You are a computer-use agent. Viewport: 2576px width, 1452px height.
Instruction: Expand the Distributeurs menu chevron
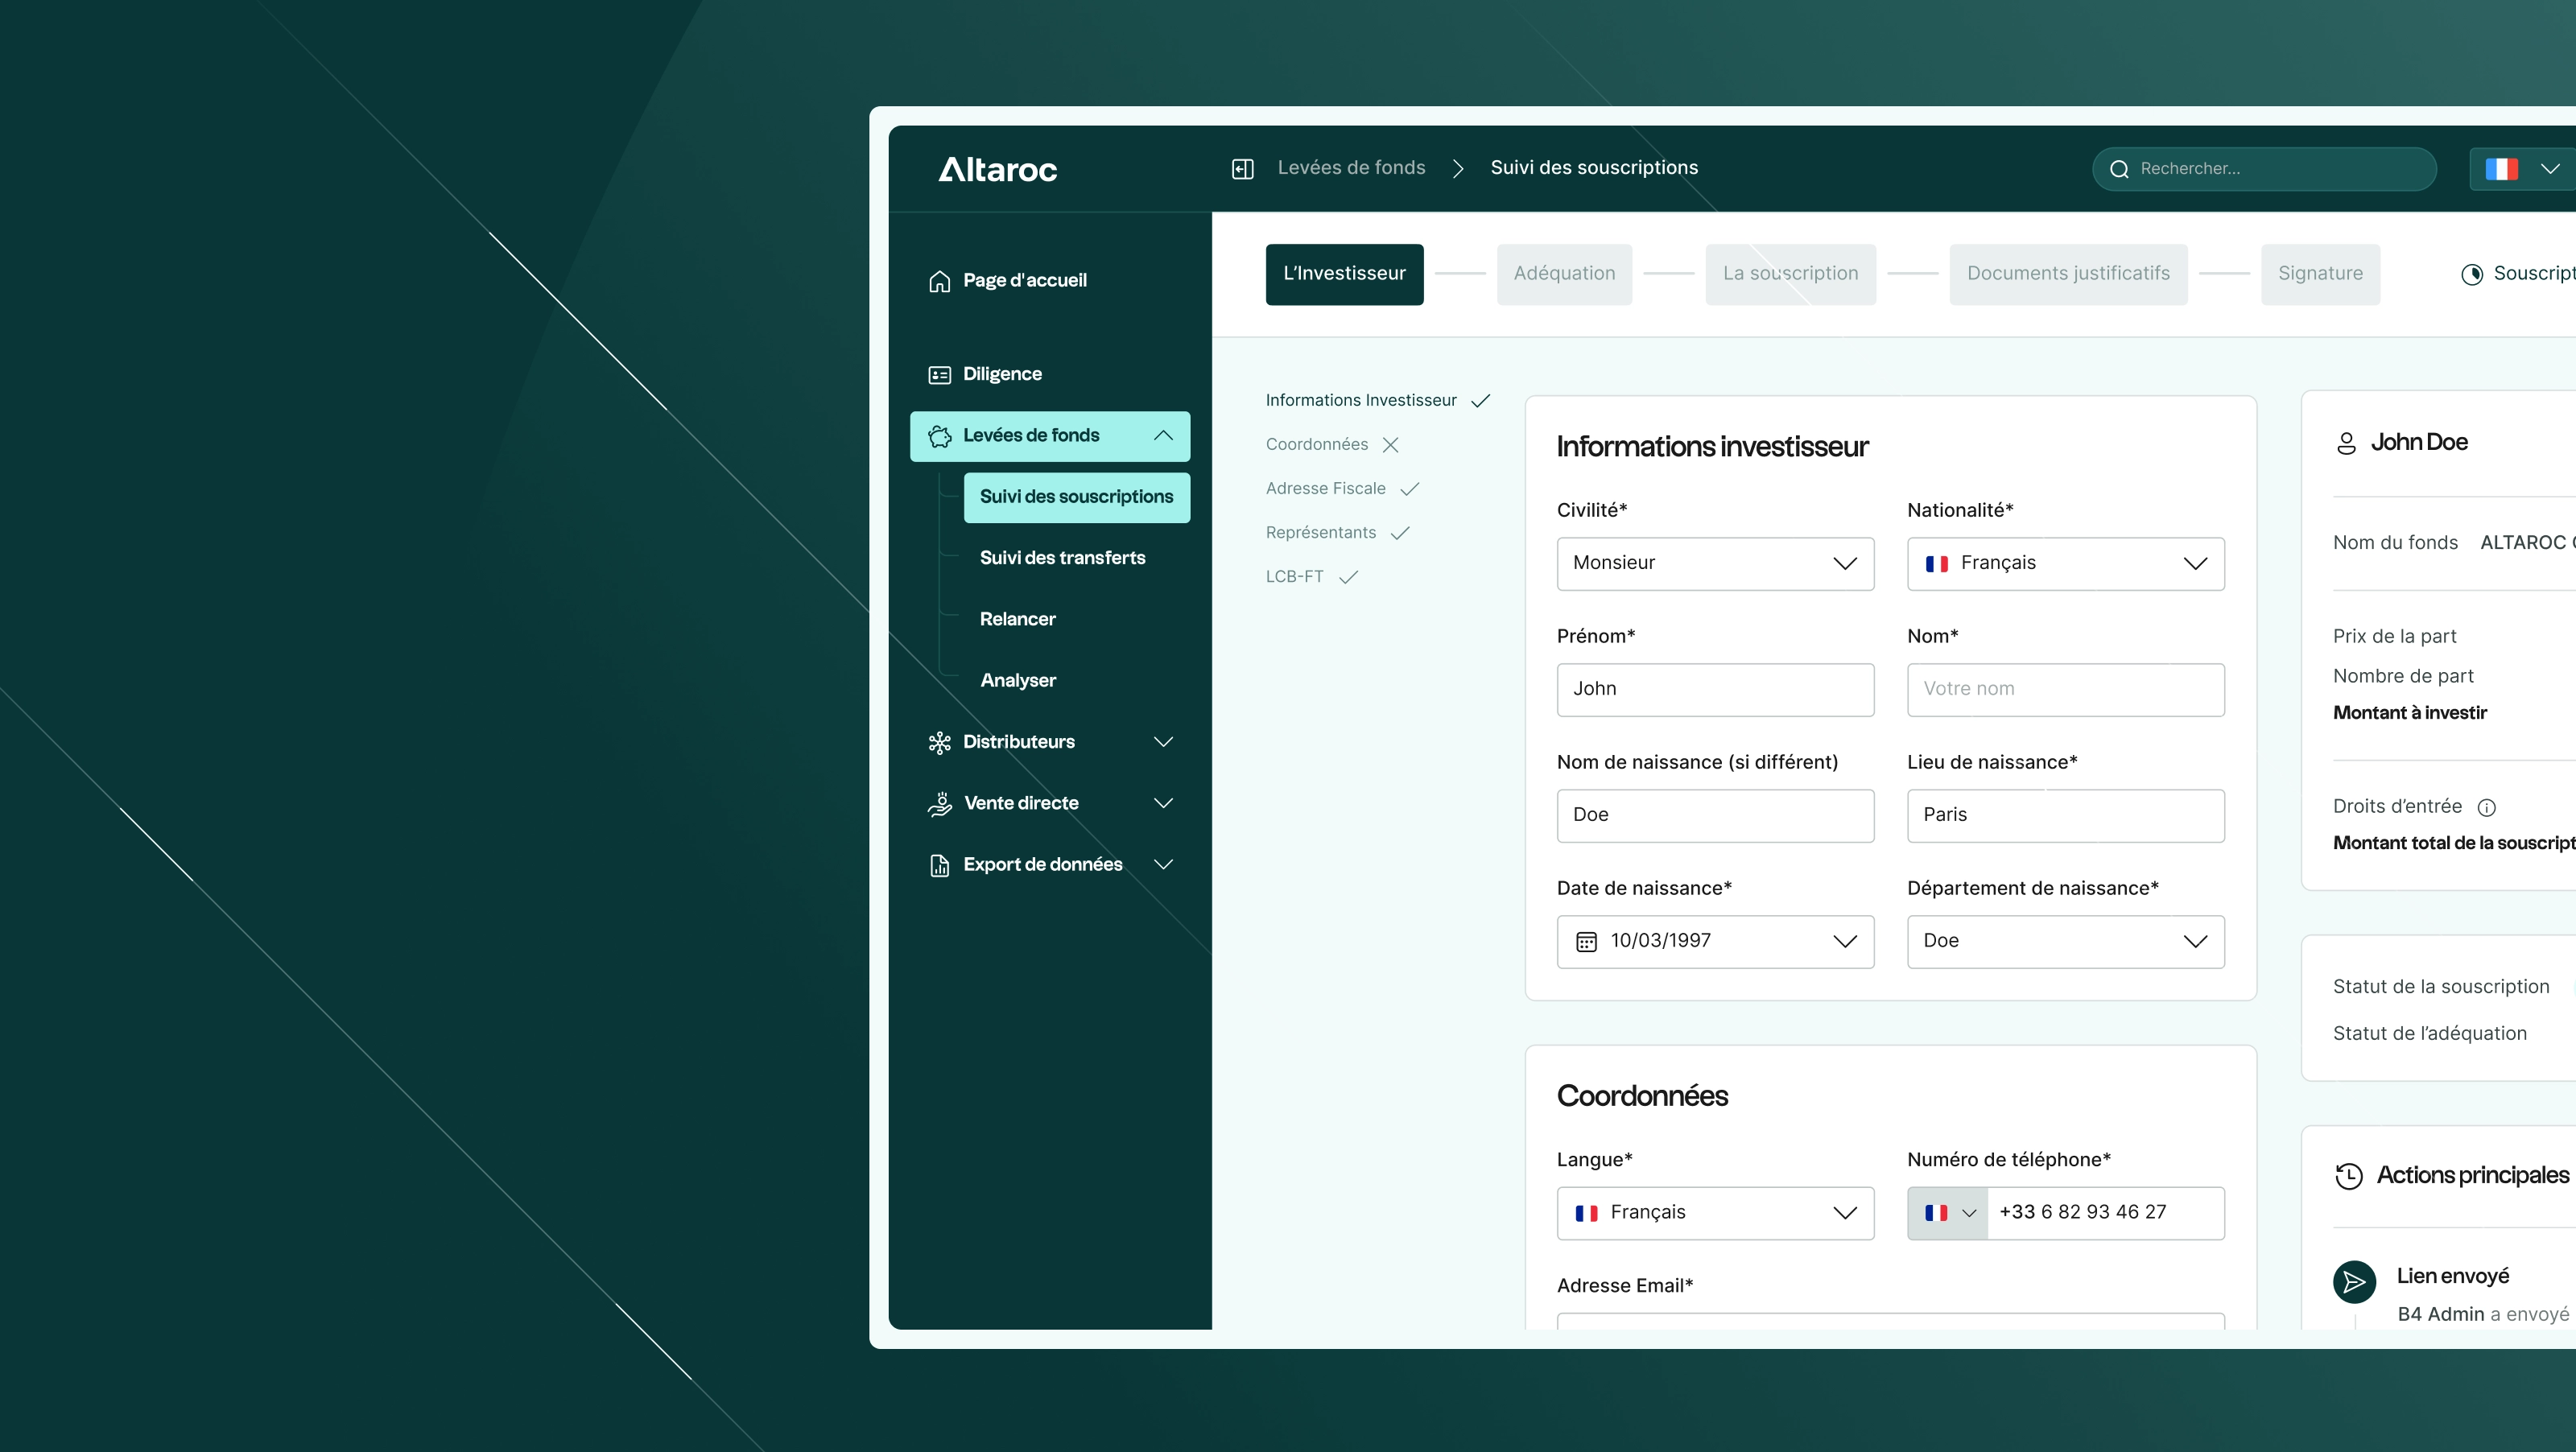pos(1163,742)
